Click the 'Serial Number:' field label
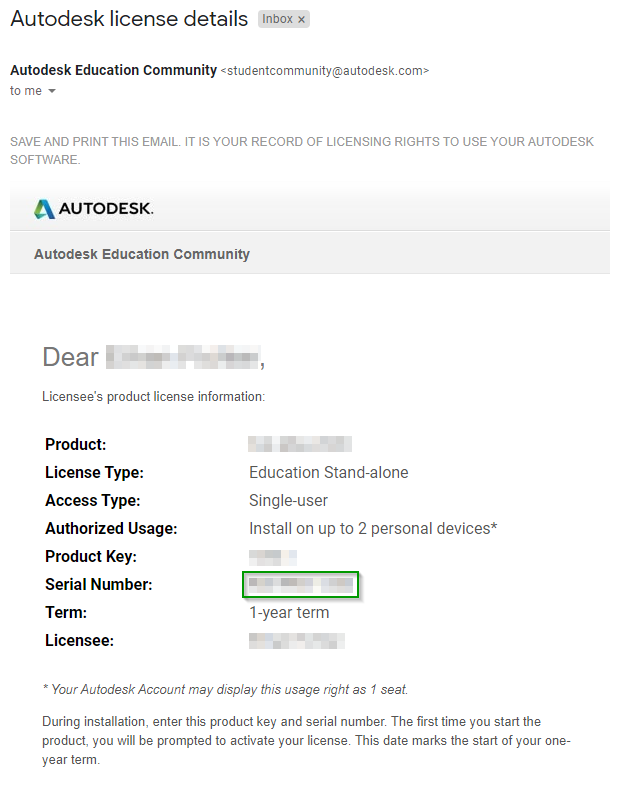 pos(99,584)
